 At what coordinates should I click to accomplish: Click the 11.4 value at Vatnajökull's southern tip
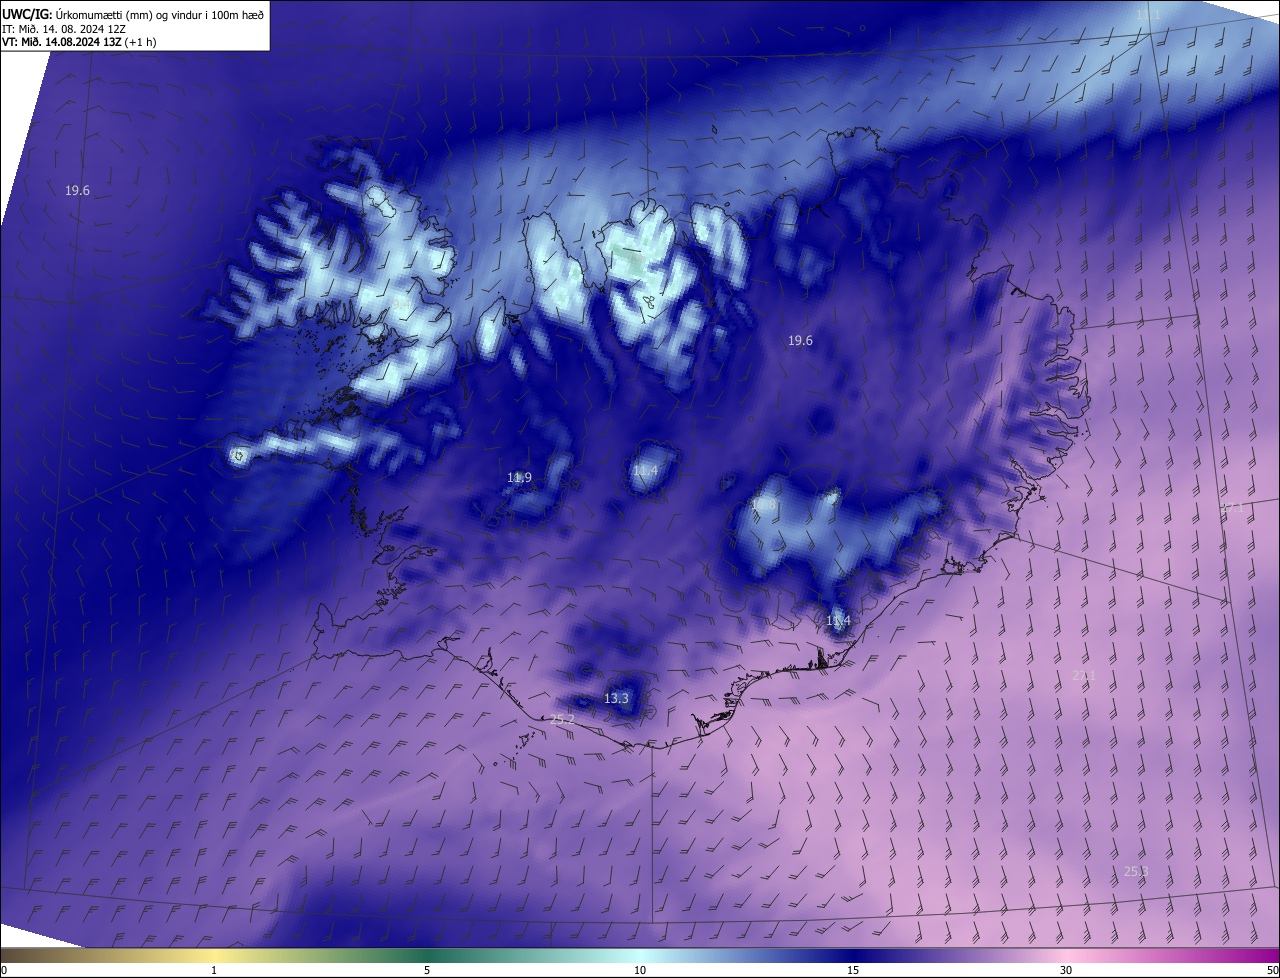[x=838, y=621]
